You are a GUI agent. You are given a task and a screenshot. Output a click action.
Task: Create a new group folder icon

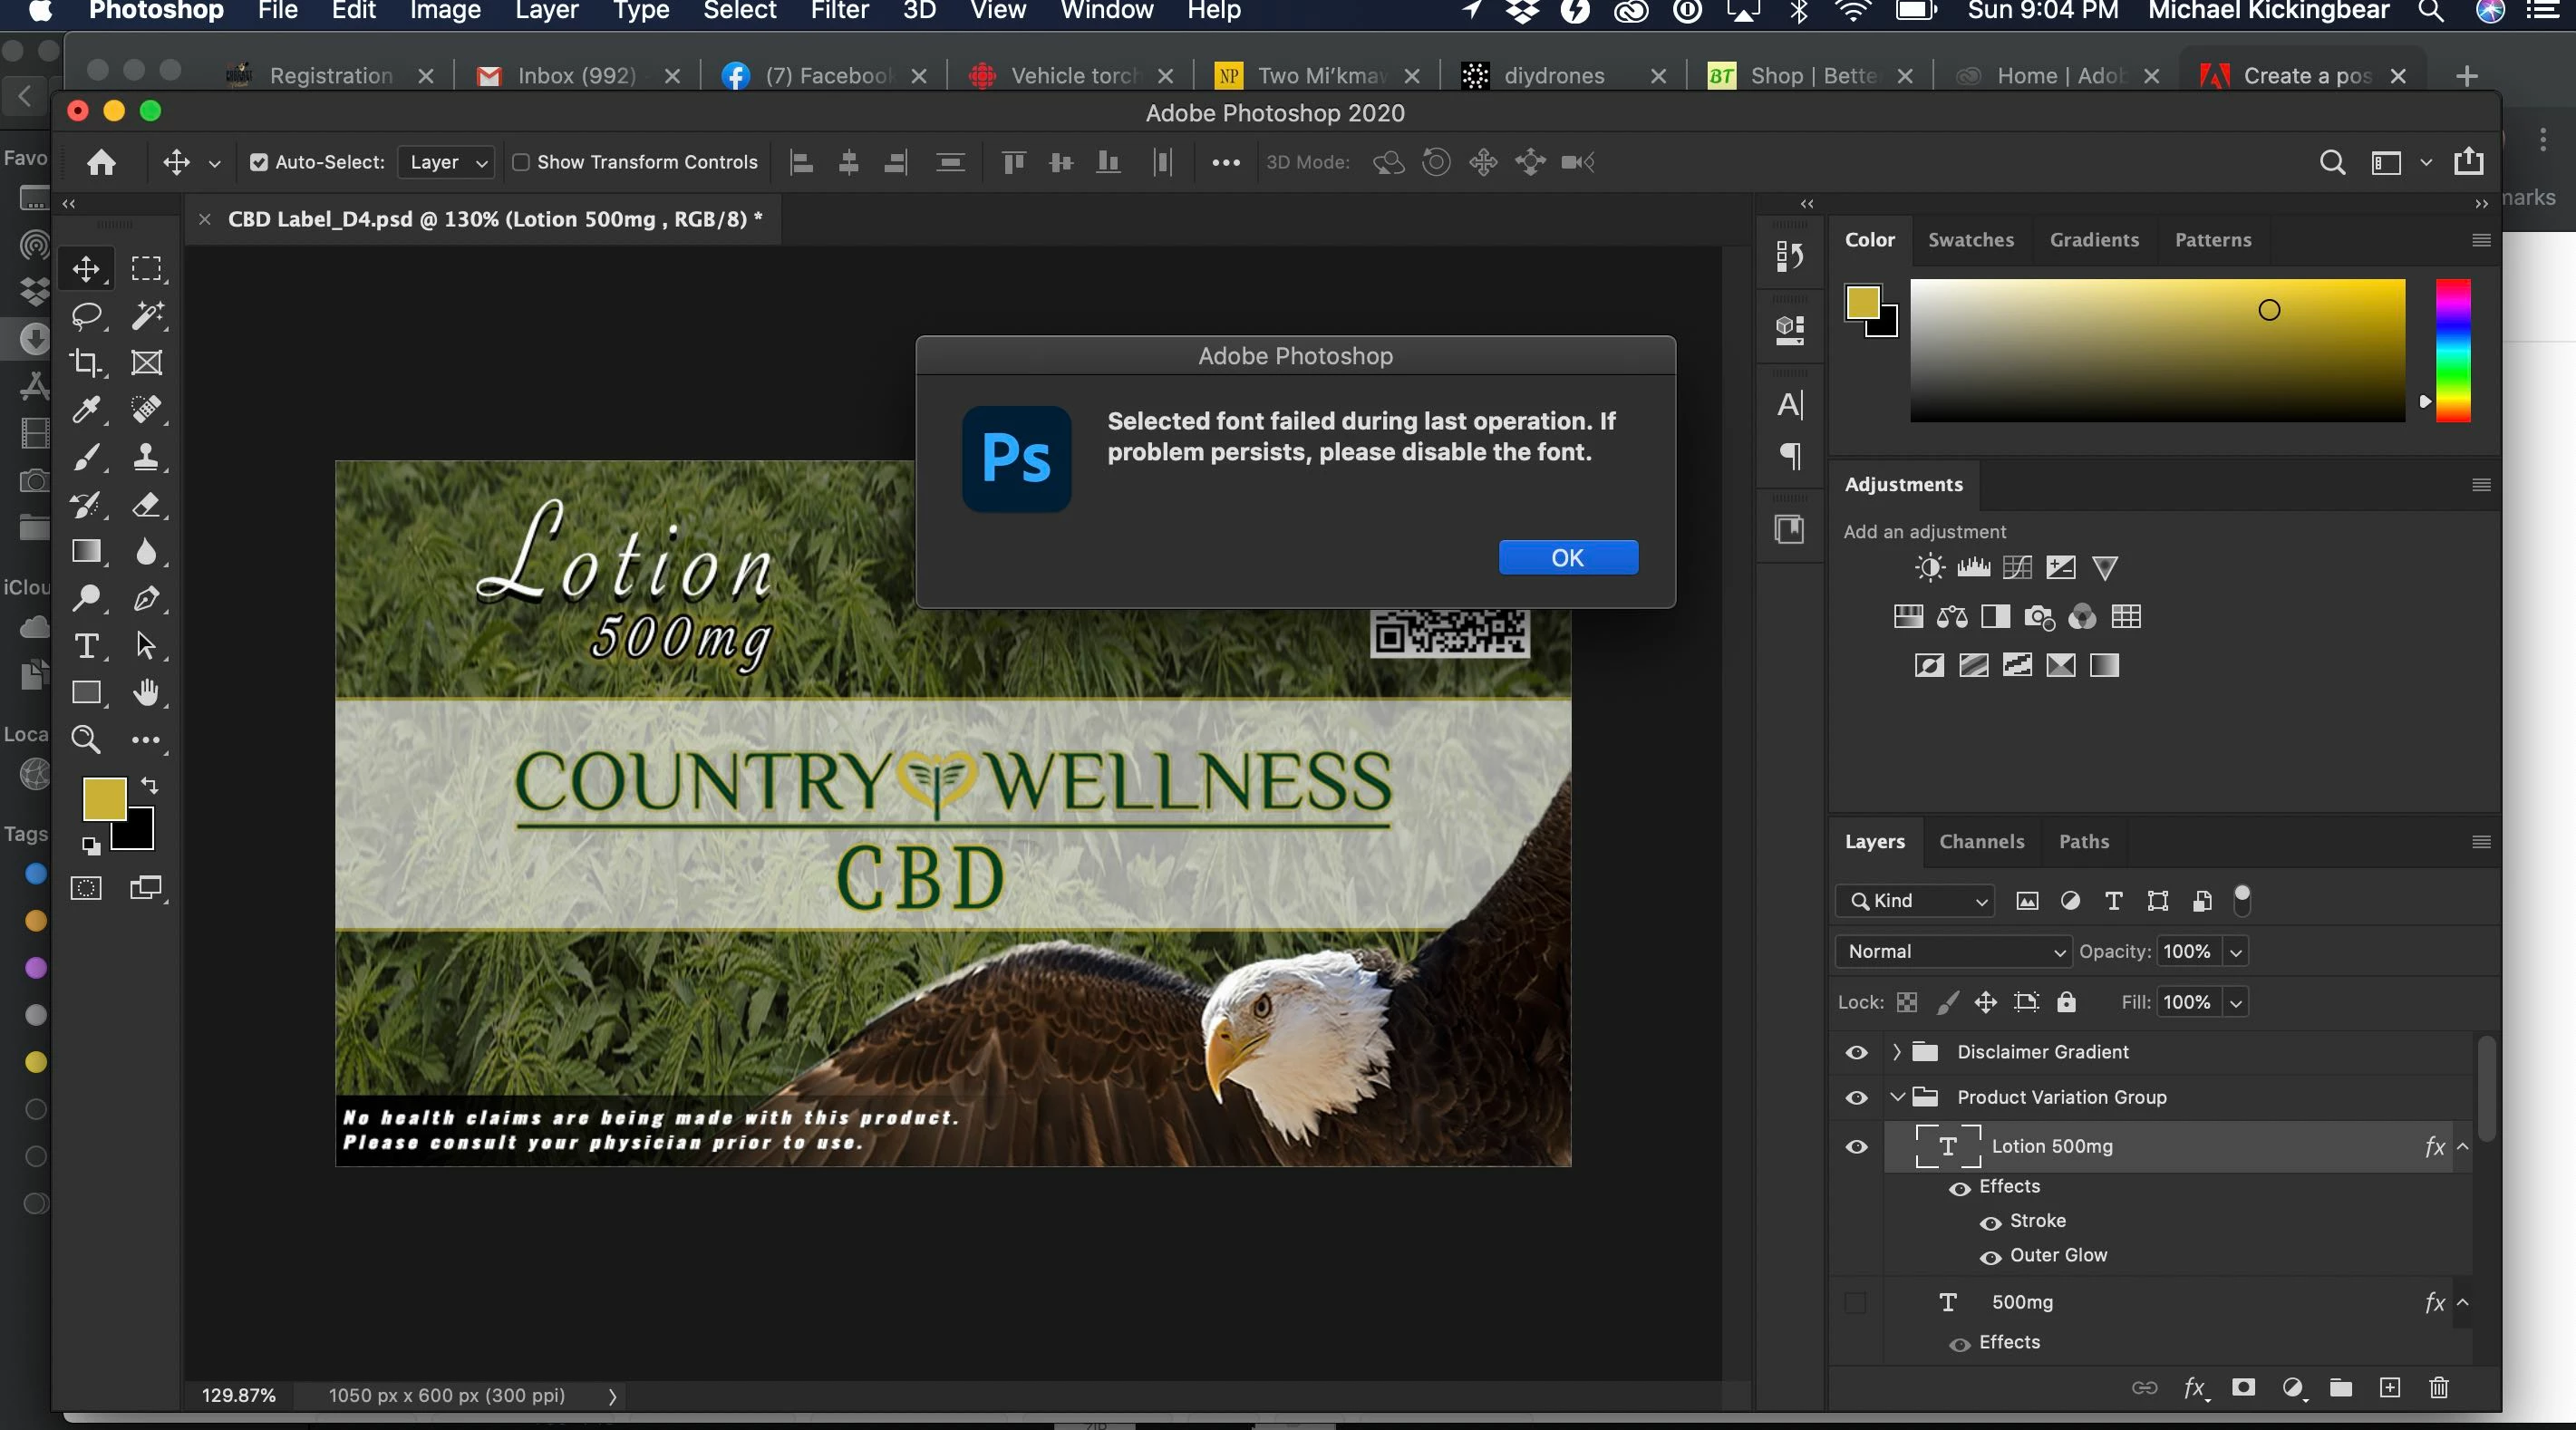2340,1387
